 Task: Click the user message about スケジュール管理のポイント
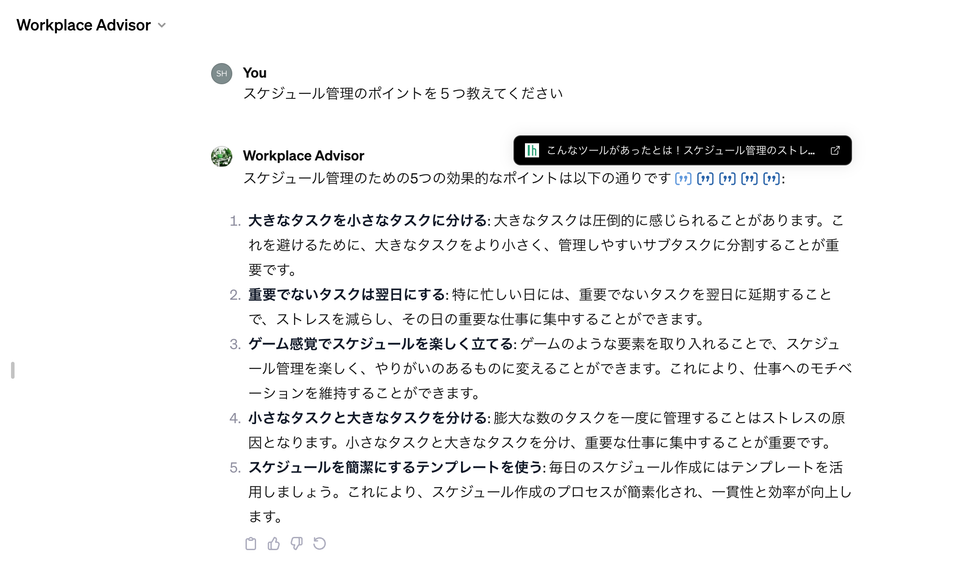(x=402, y=94)
